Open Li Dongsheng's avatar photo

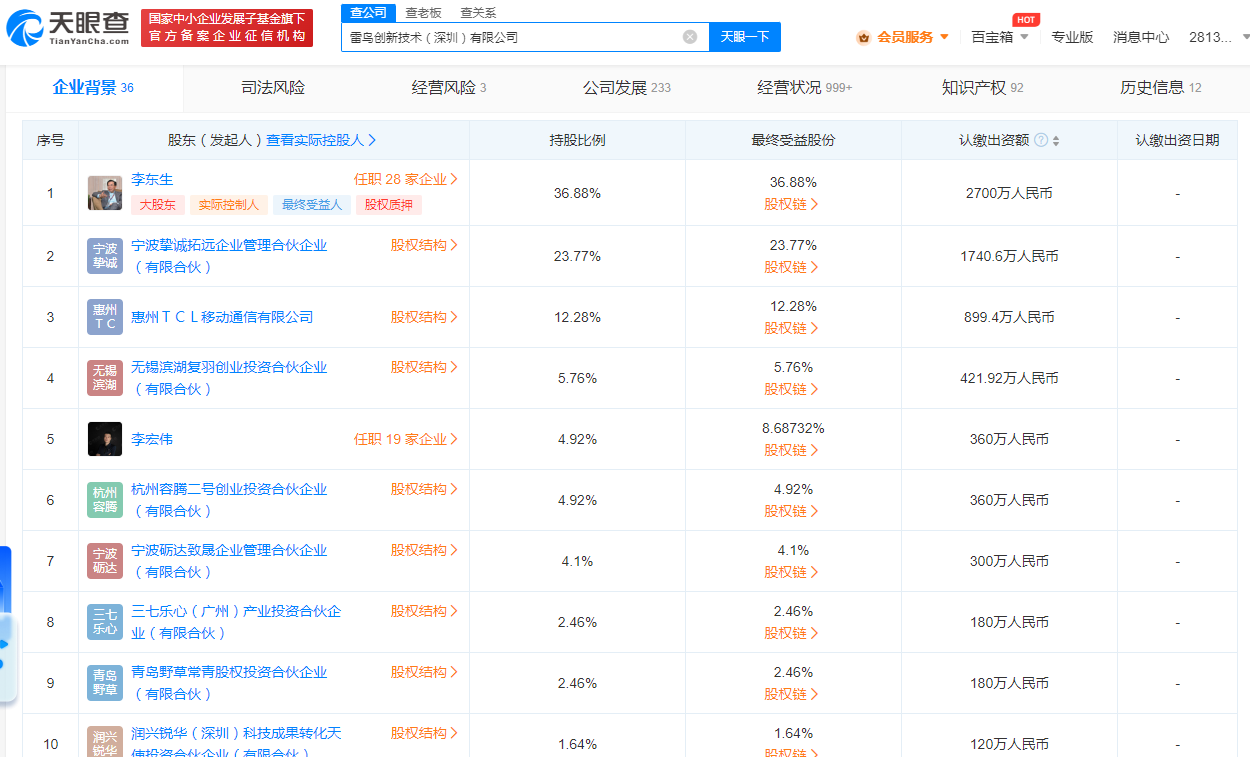point(105,193)
